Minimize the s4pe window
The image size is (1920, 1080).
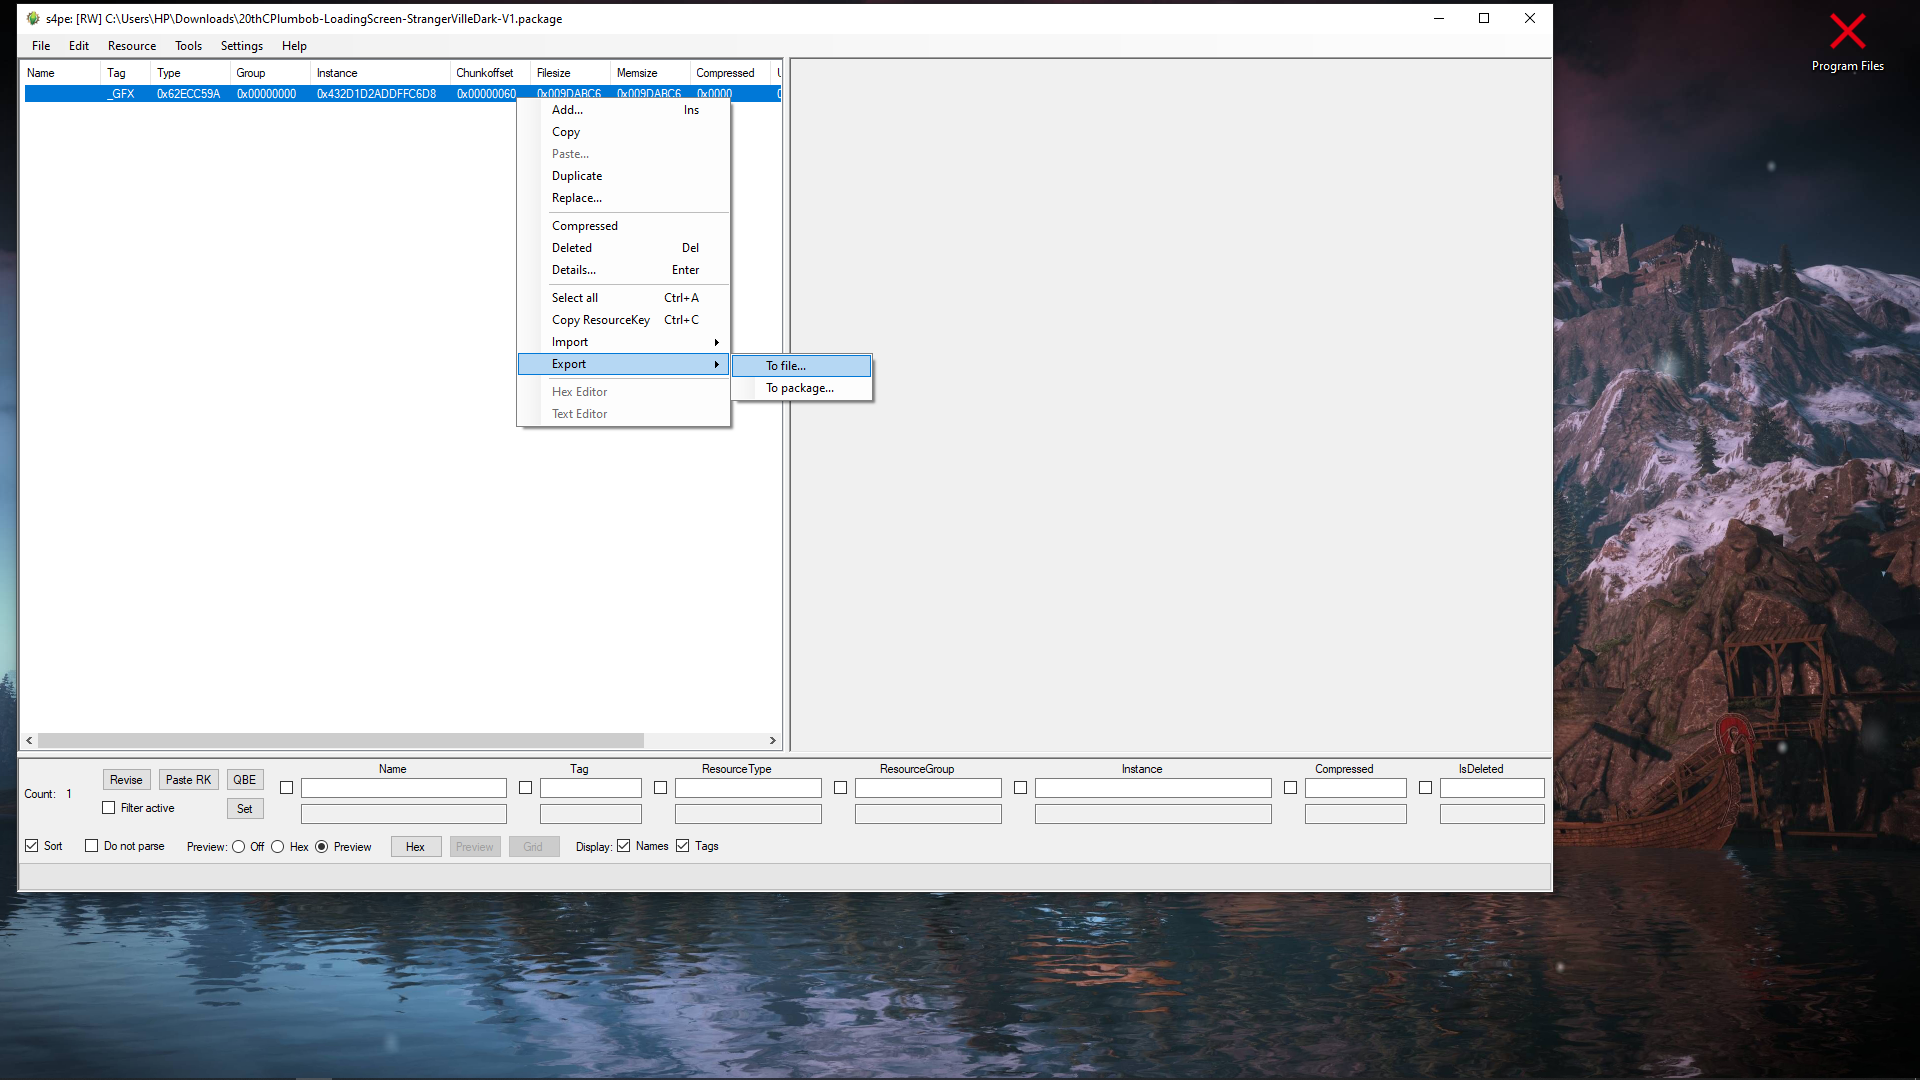coord(1439,18)
